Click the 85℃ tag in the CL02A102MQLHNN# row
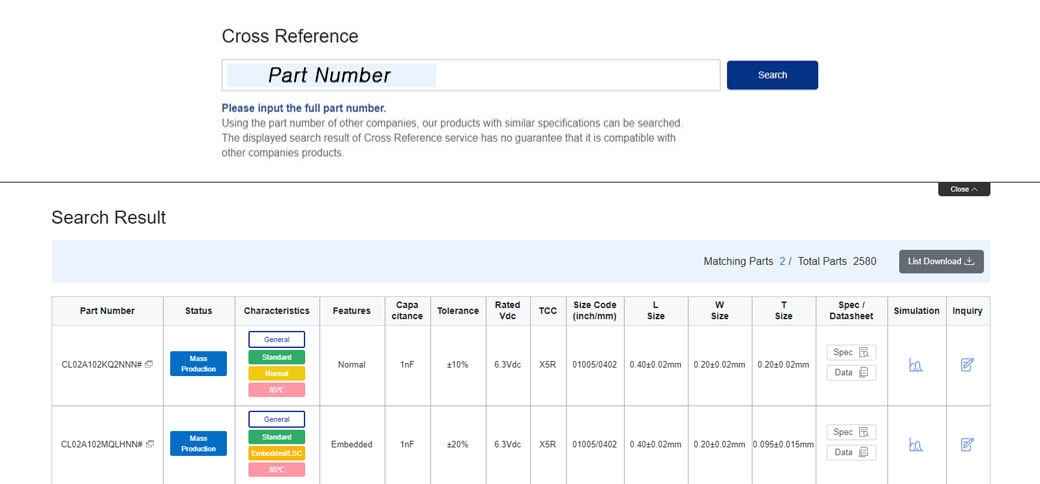The image size is (1040, 484). pyautogui.click(x=277, y=469)
